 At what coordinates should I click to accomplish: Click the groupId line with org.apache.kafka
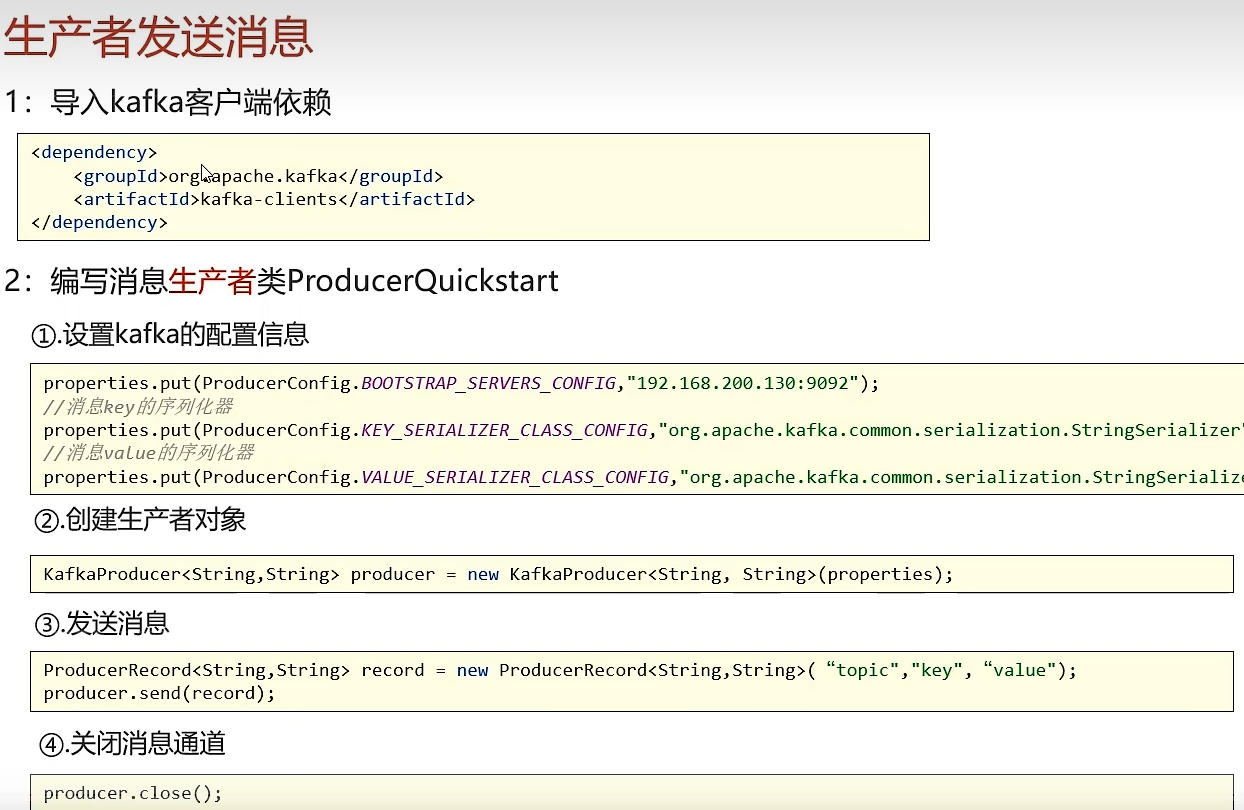(258, 176)
